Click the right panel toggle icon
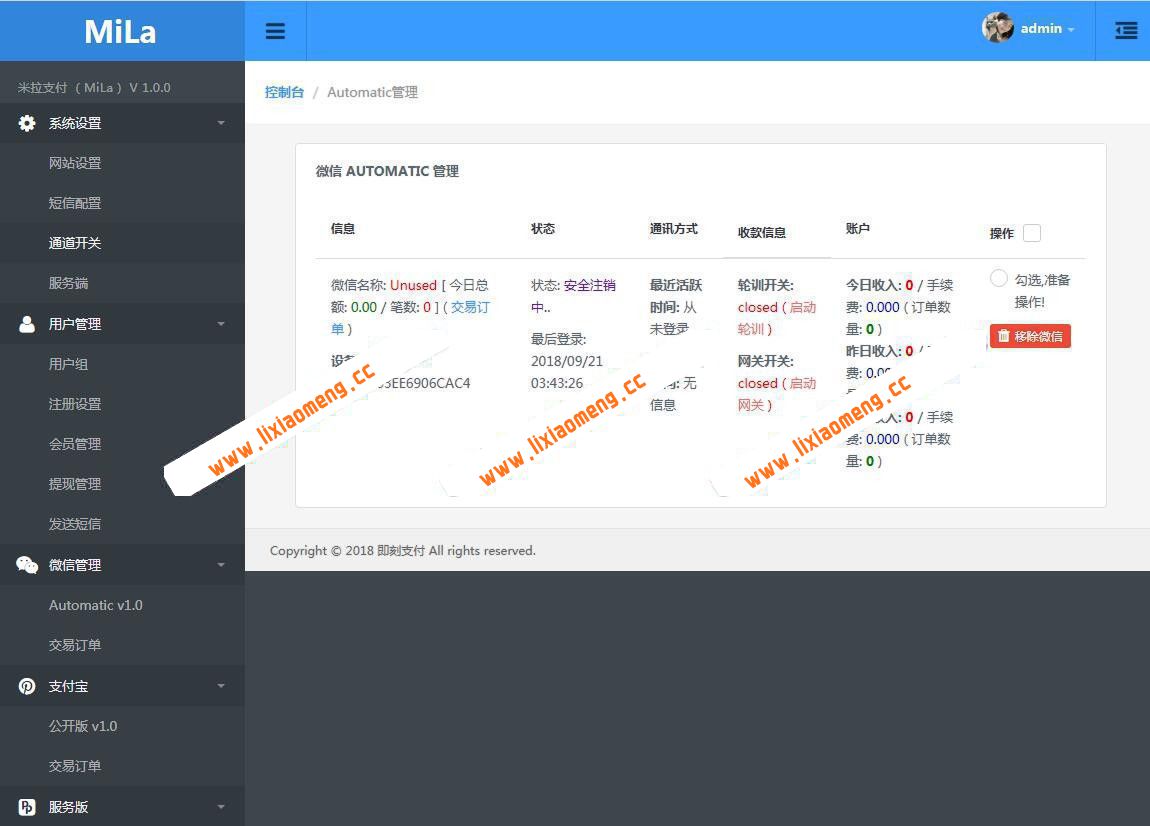The width and height of the screenshot is (1150, 826). [x=1126, y=31]
